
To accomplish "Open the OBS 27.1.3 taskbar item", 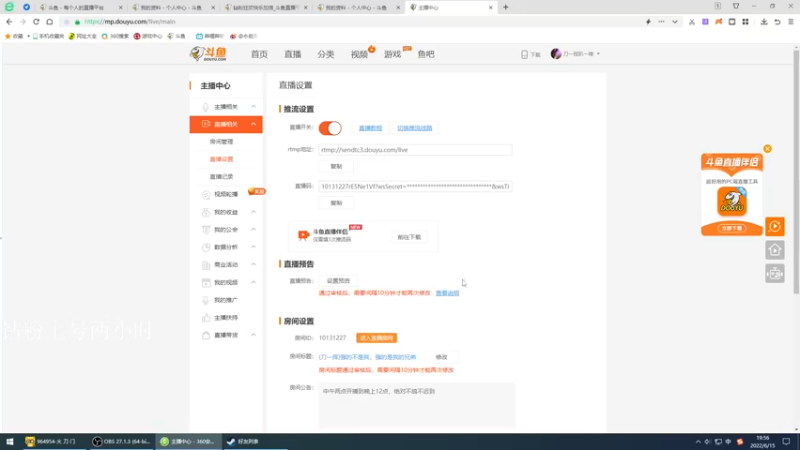I will coord(121,441).
